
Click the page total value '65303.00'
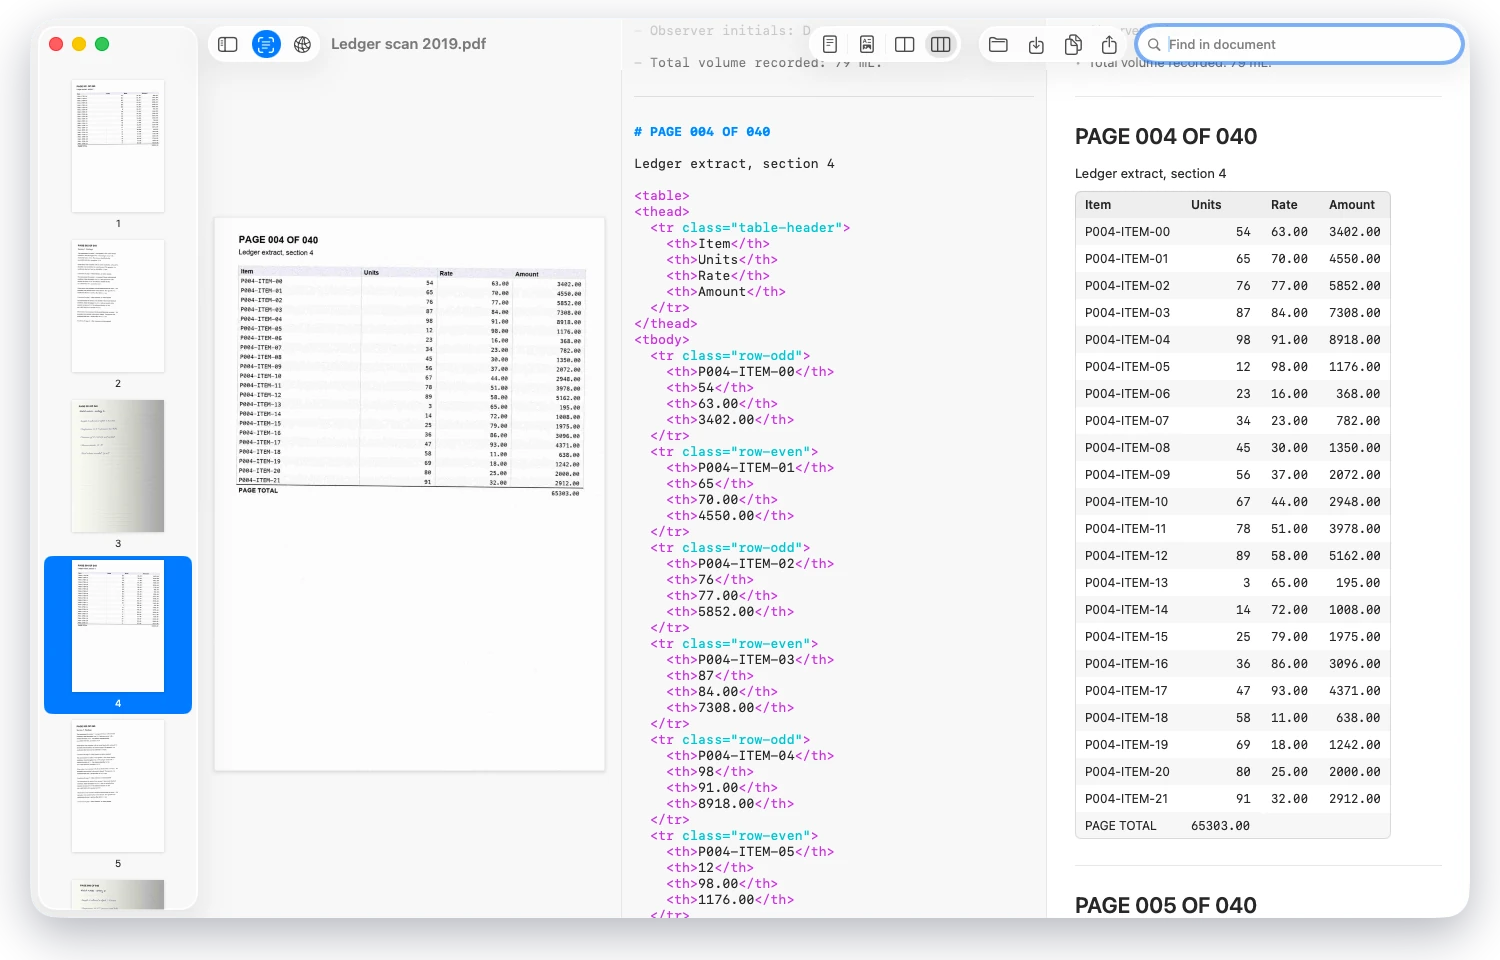[1220, 826]
